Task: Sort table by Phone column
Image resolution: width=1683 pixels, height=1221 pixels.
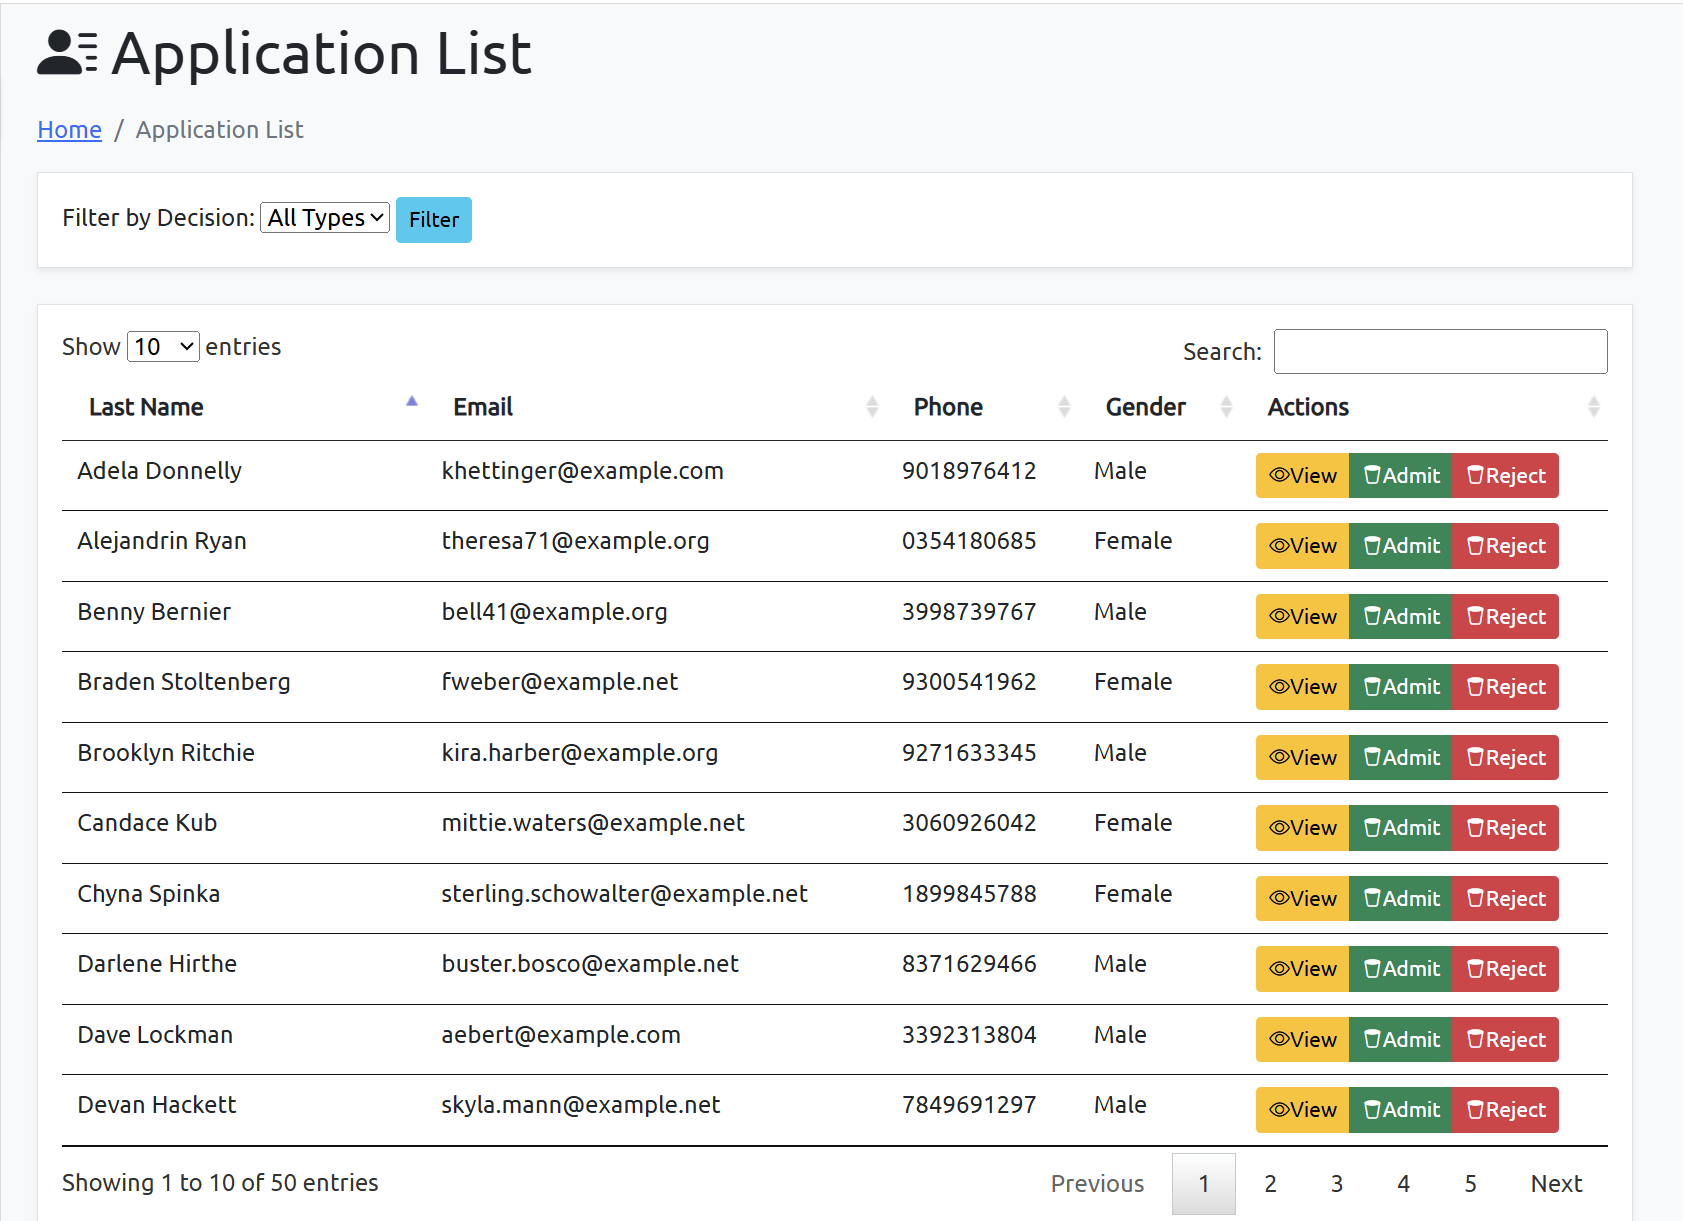Action: click(x=948, y=407)
